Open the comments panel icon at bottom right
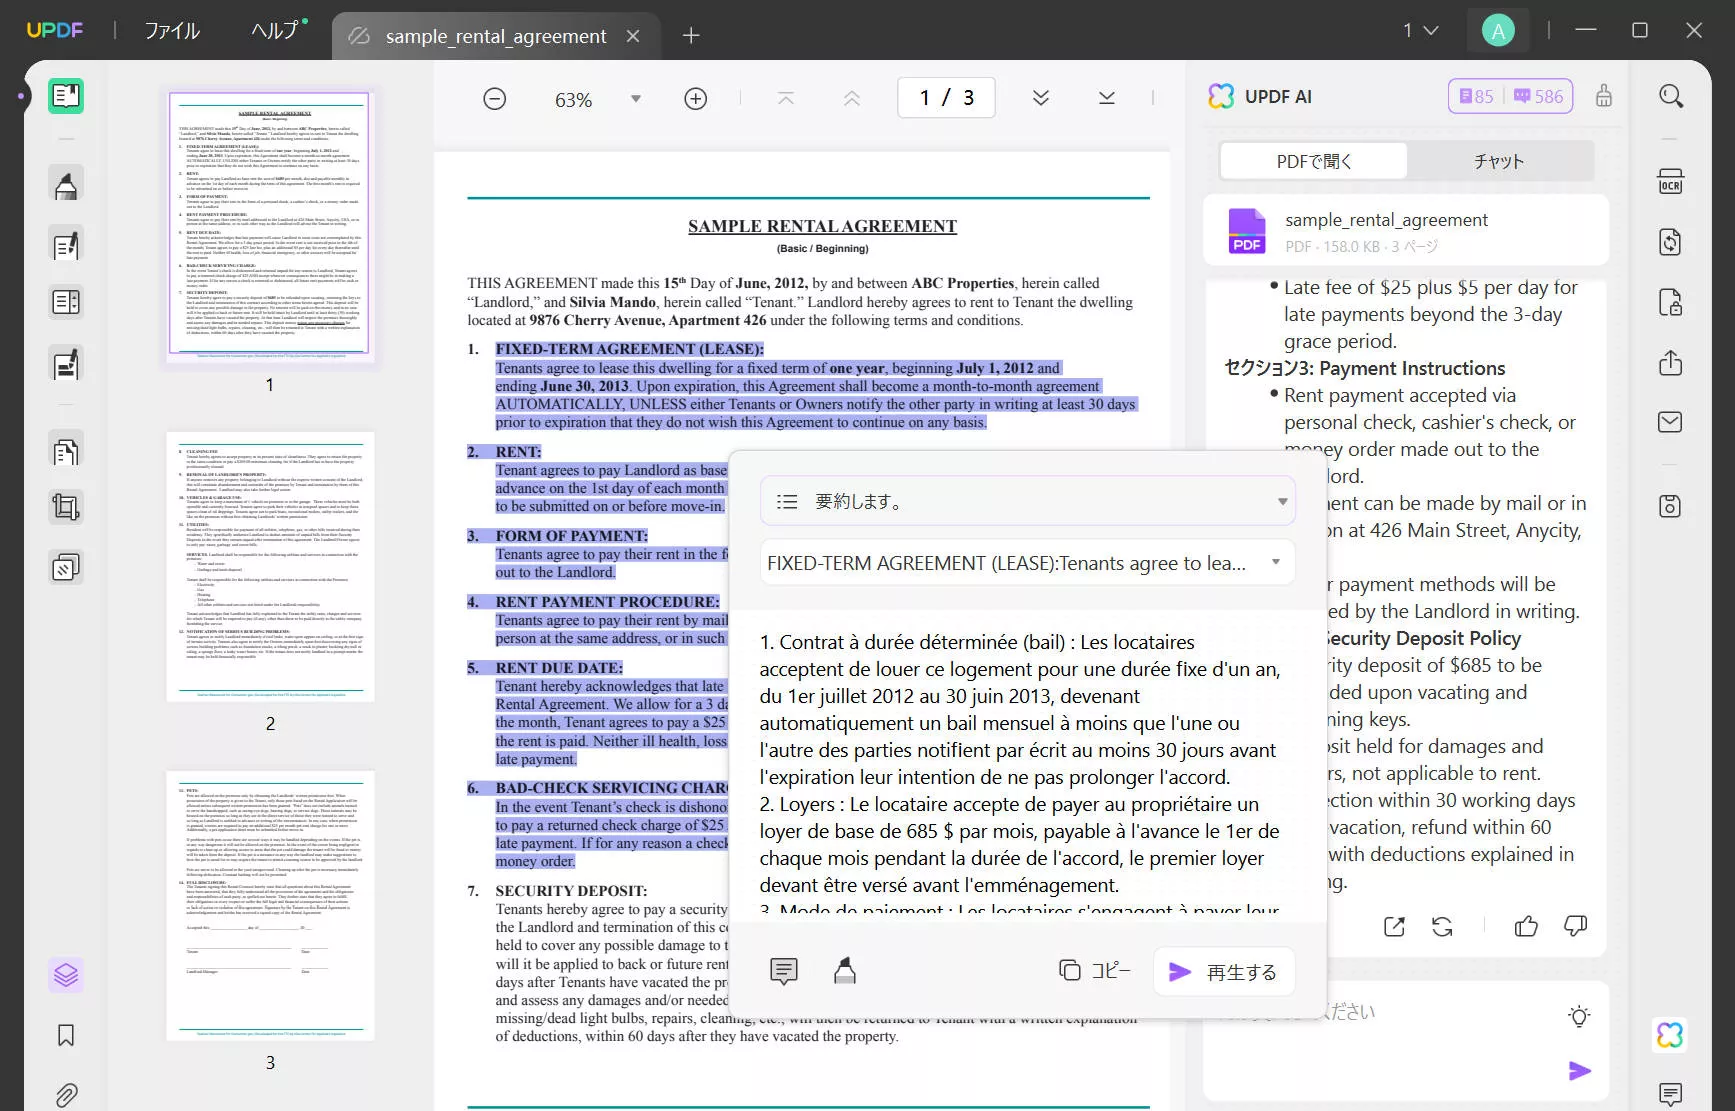The image size is (1735, 1111). [x=1671, y=1094]
